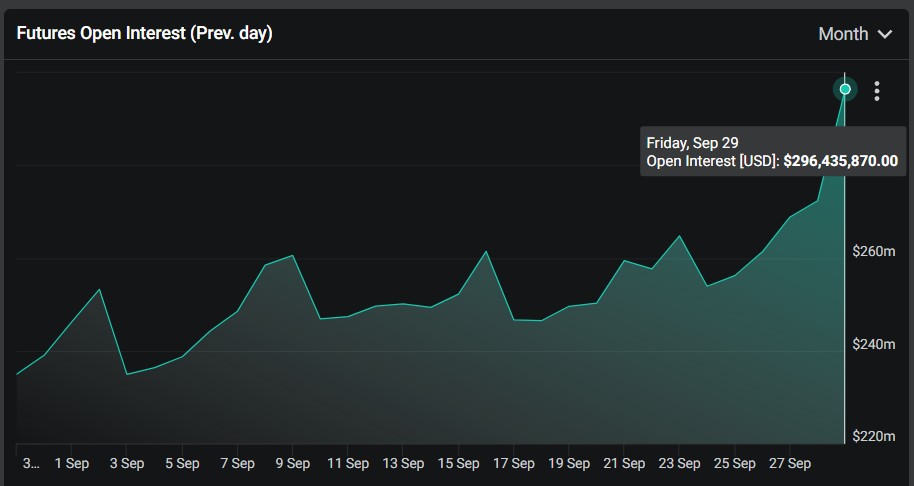Click the Futures Open Interest chart title
The height and width of the screenshot is (486, 914).
click(145, 33)
